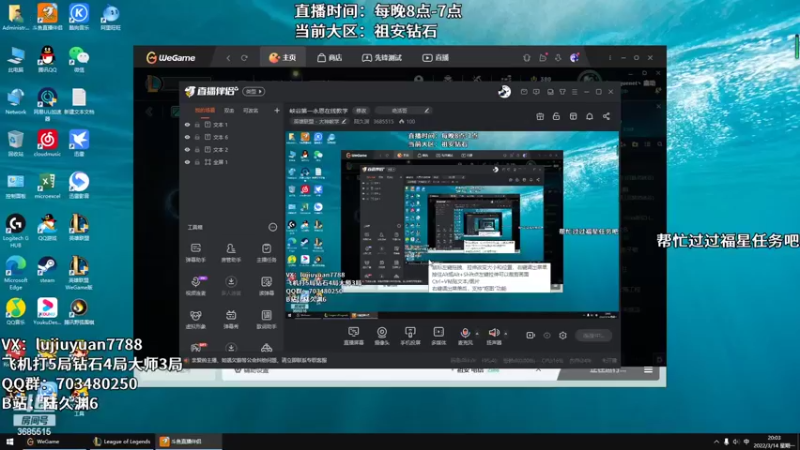The image size is (800, 450).
Task: Switch to first scene tab in sources panel
Action: [x=205, y=110]
